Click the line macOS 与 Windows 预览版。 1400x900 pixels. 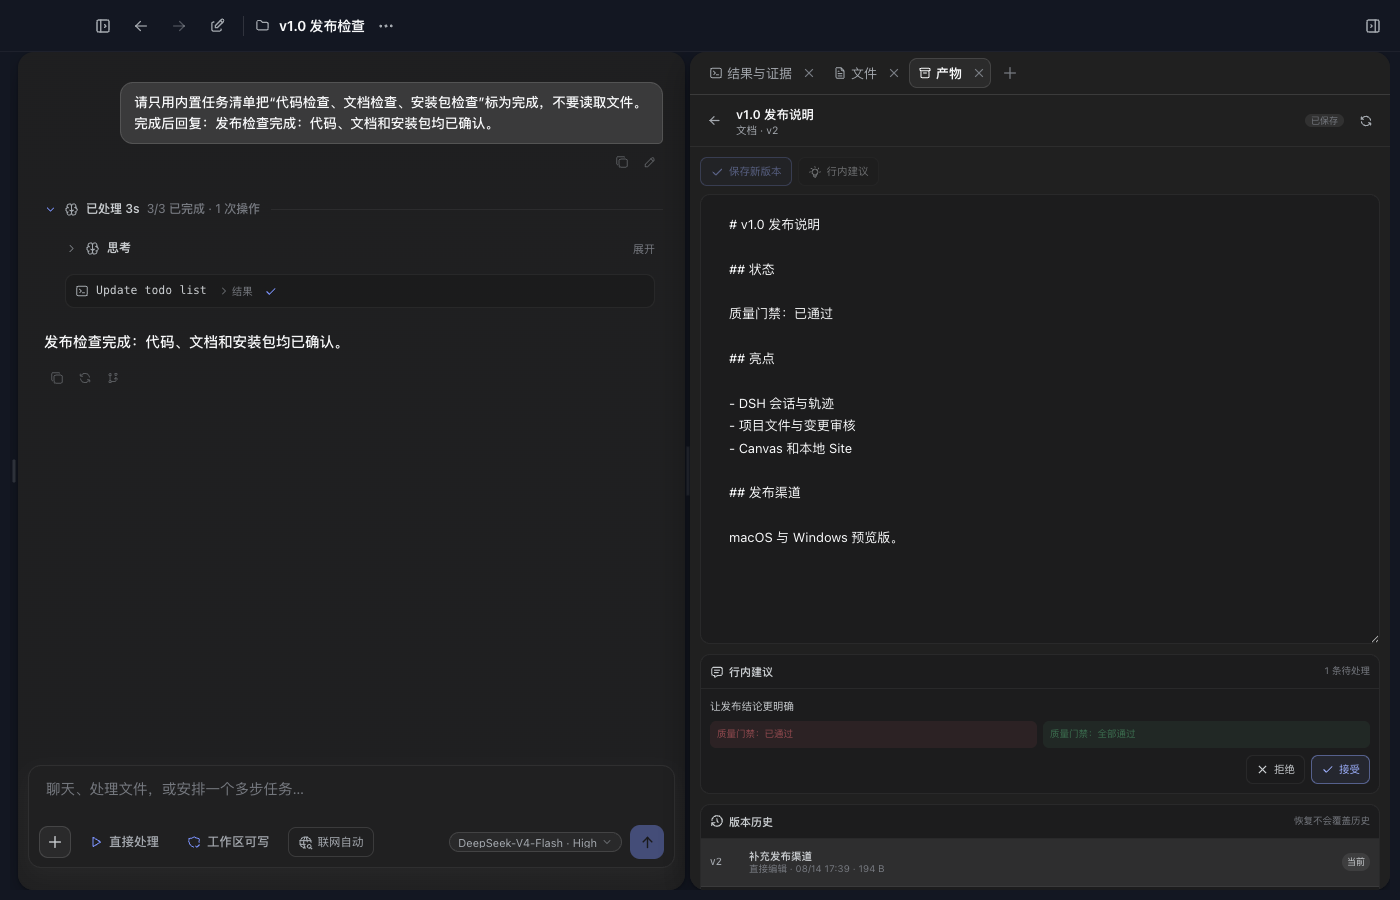(x=815, y=537)
